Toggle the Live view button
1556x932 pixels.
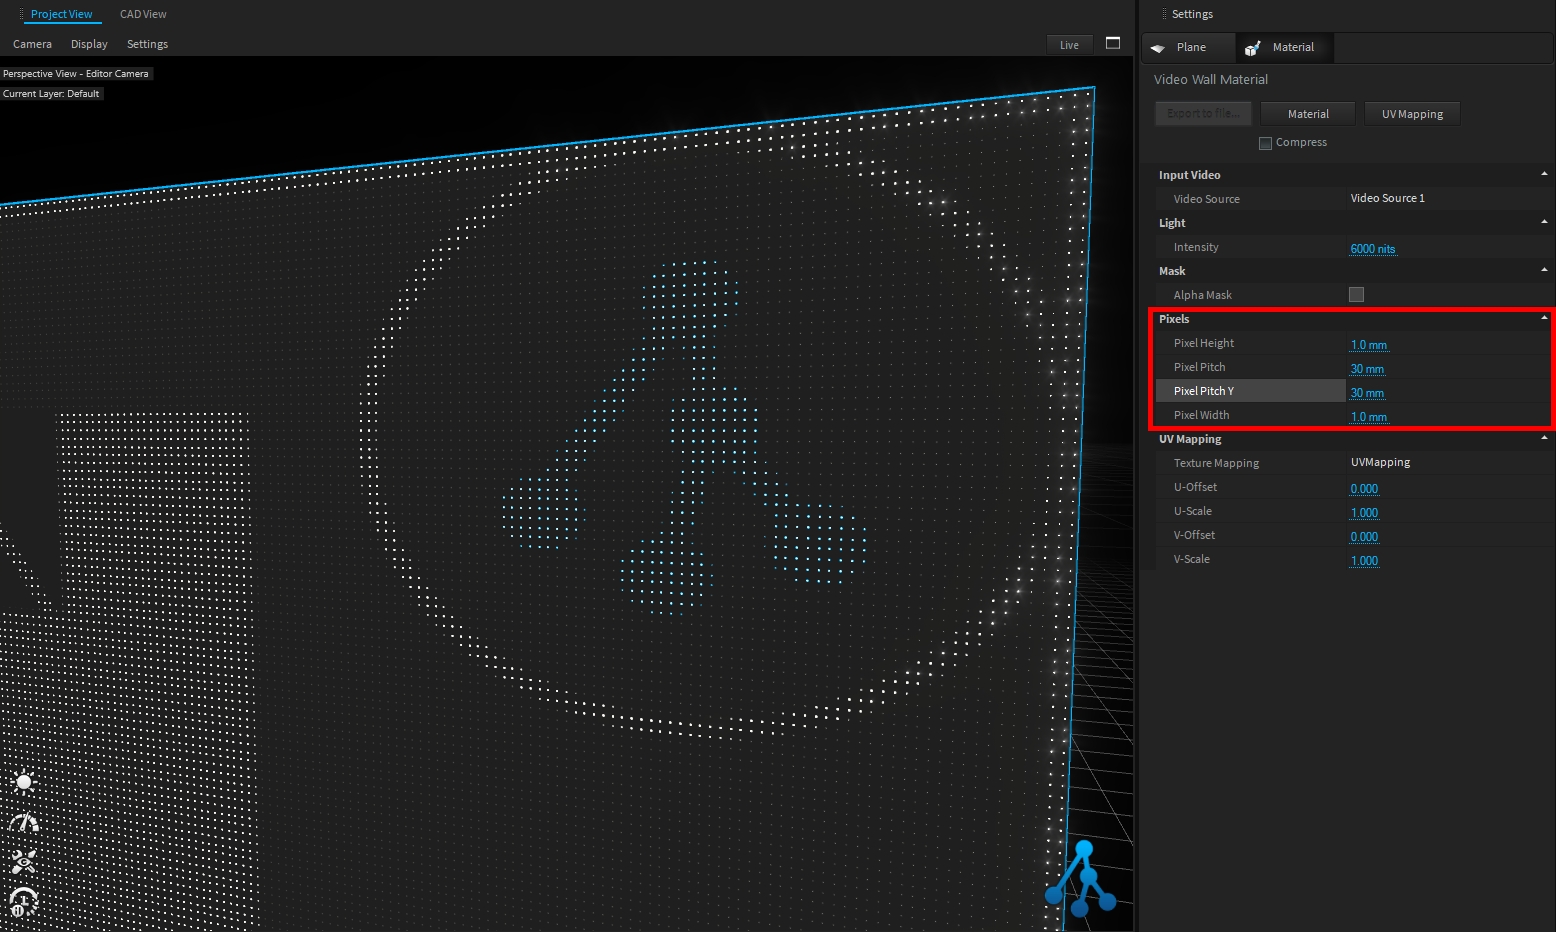[1069, 45]
